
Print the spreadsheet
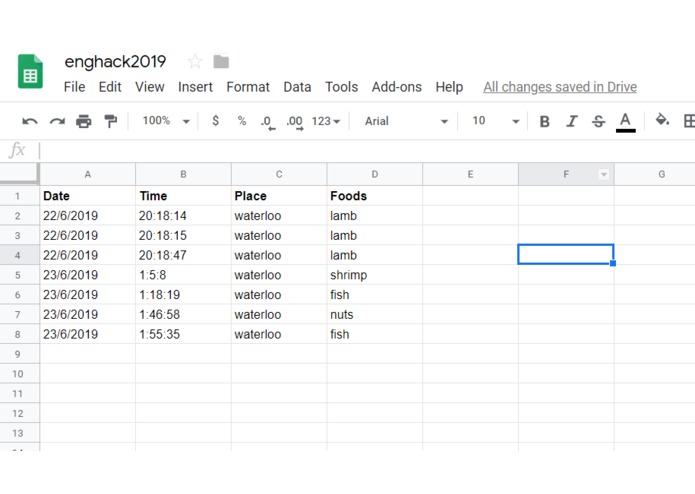84,121
